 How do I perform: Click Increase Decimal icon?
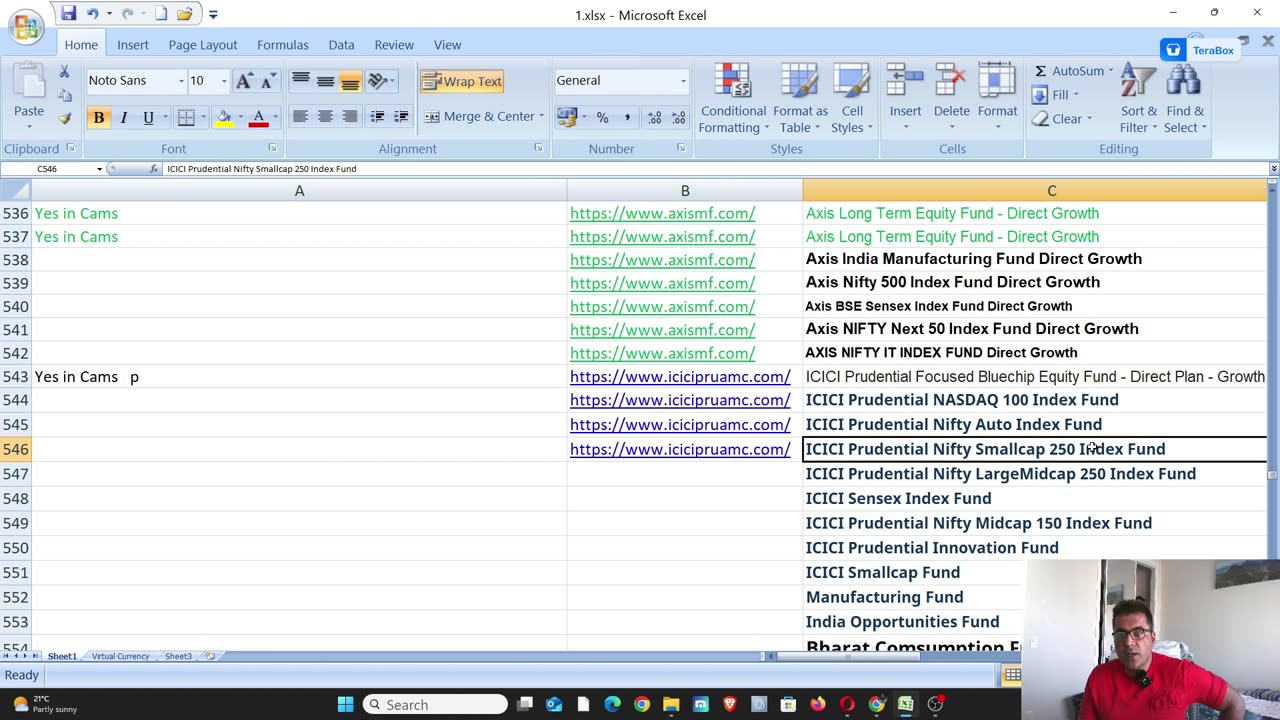point(654,117)
